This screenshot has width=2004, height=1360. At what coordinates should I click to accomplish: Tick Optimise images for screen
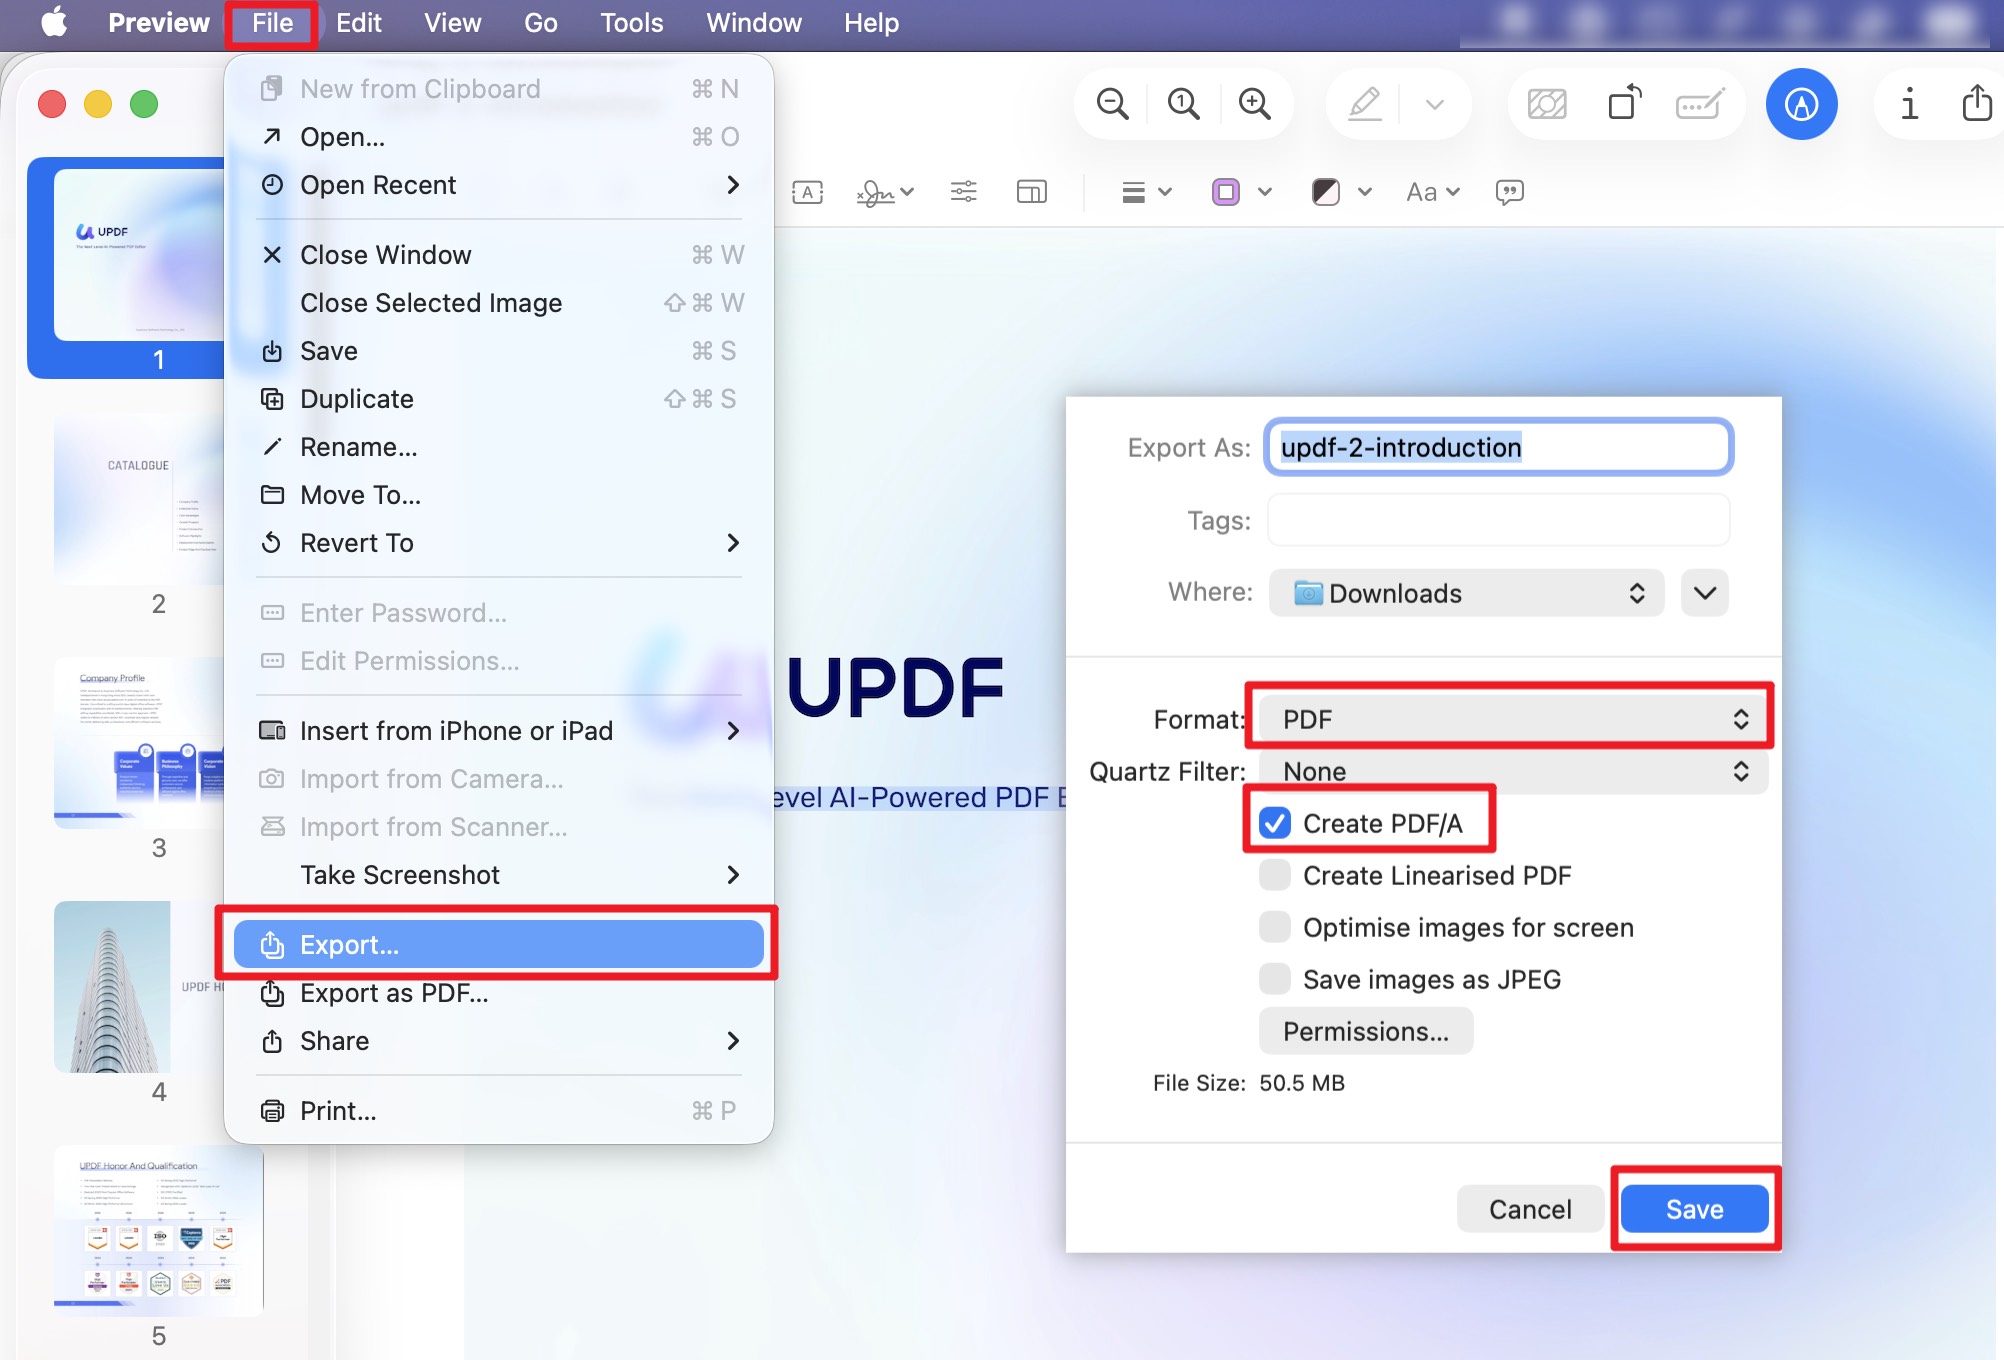point(1275,927)
